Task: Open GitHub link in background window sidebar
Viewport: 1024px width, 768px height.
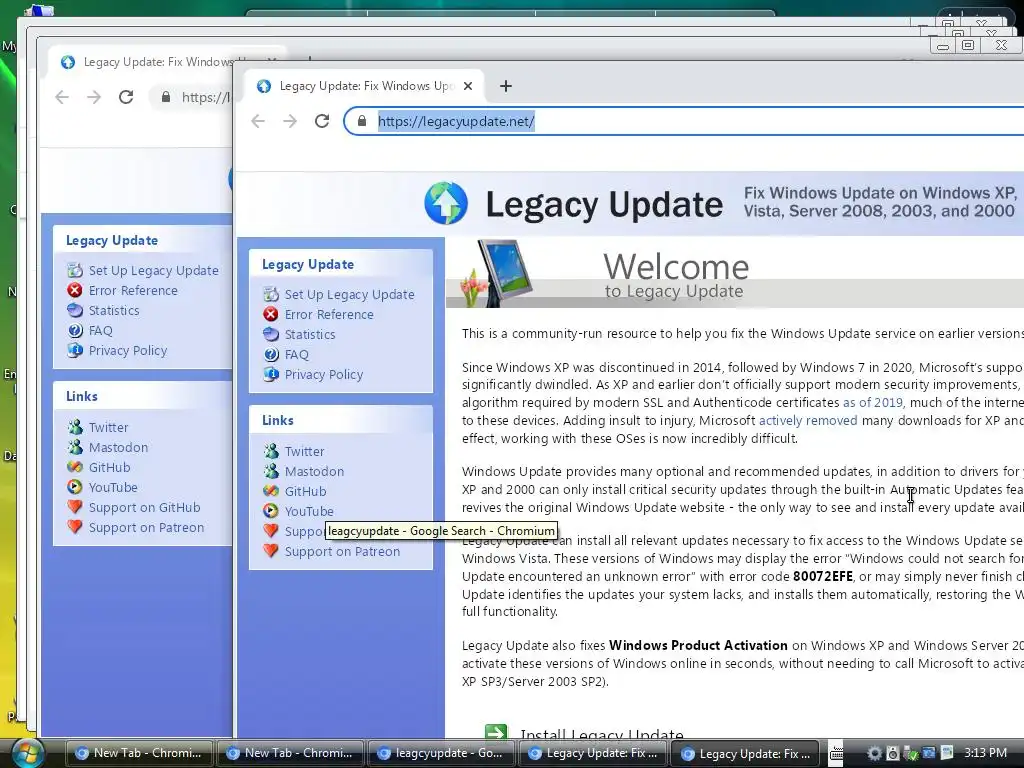Action: [x=109, y=467]
